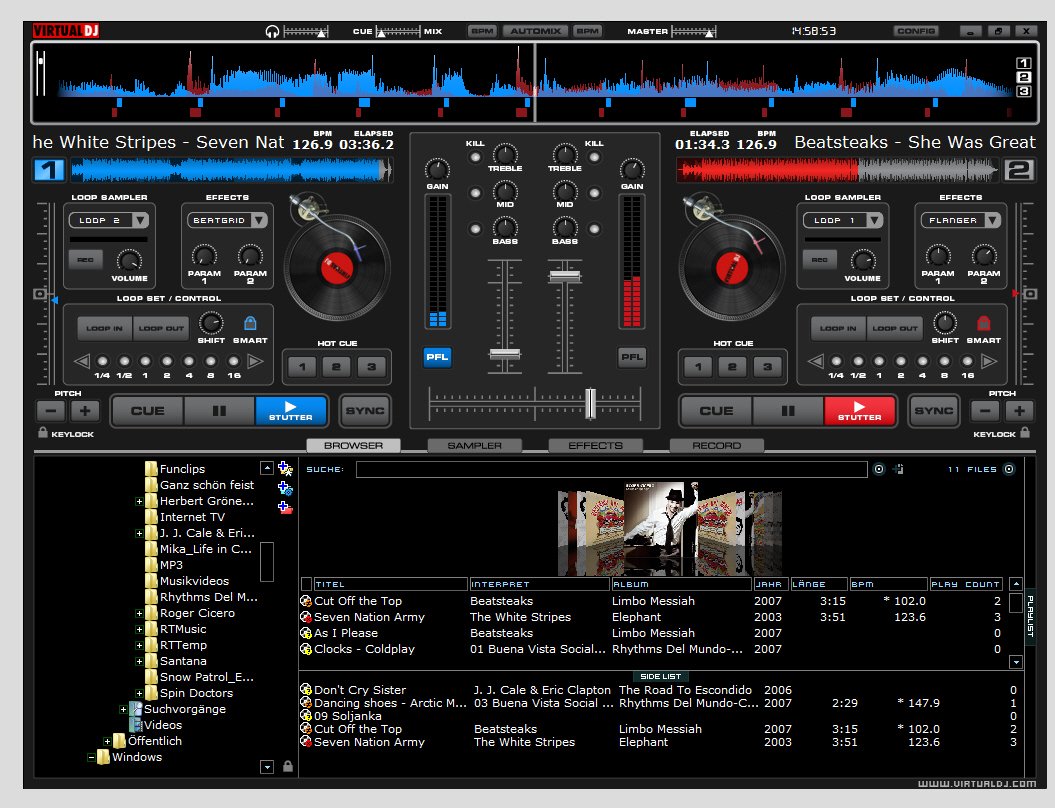
Task: Click the Sync button on deck 1
Action: tap(365, 410)
